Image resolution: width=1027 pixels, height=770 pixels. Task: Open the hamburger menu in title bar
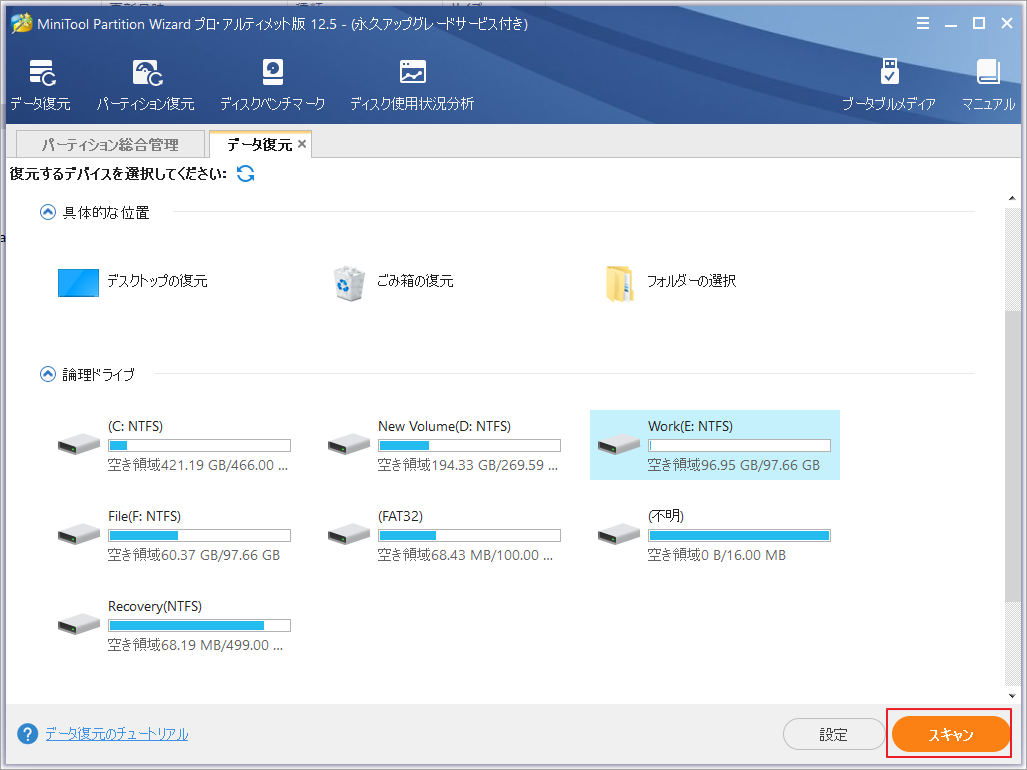pos(922,23)
